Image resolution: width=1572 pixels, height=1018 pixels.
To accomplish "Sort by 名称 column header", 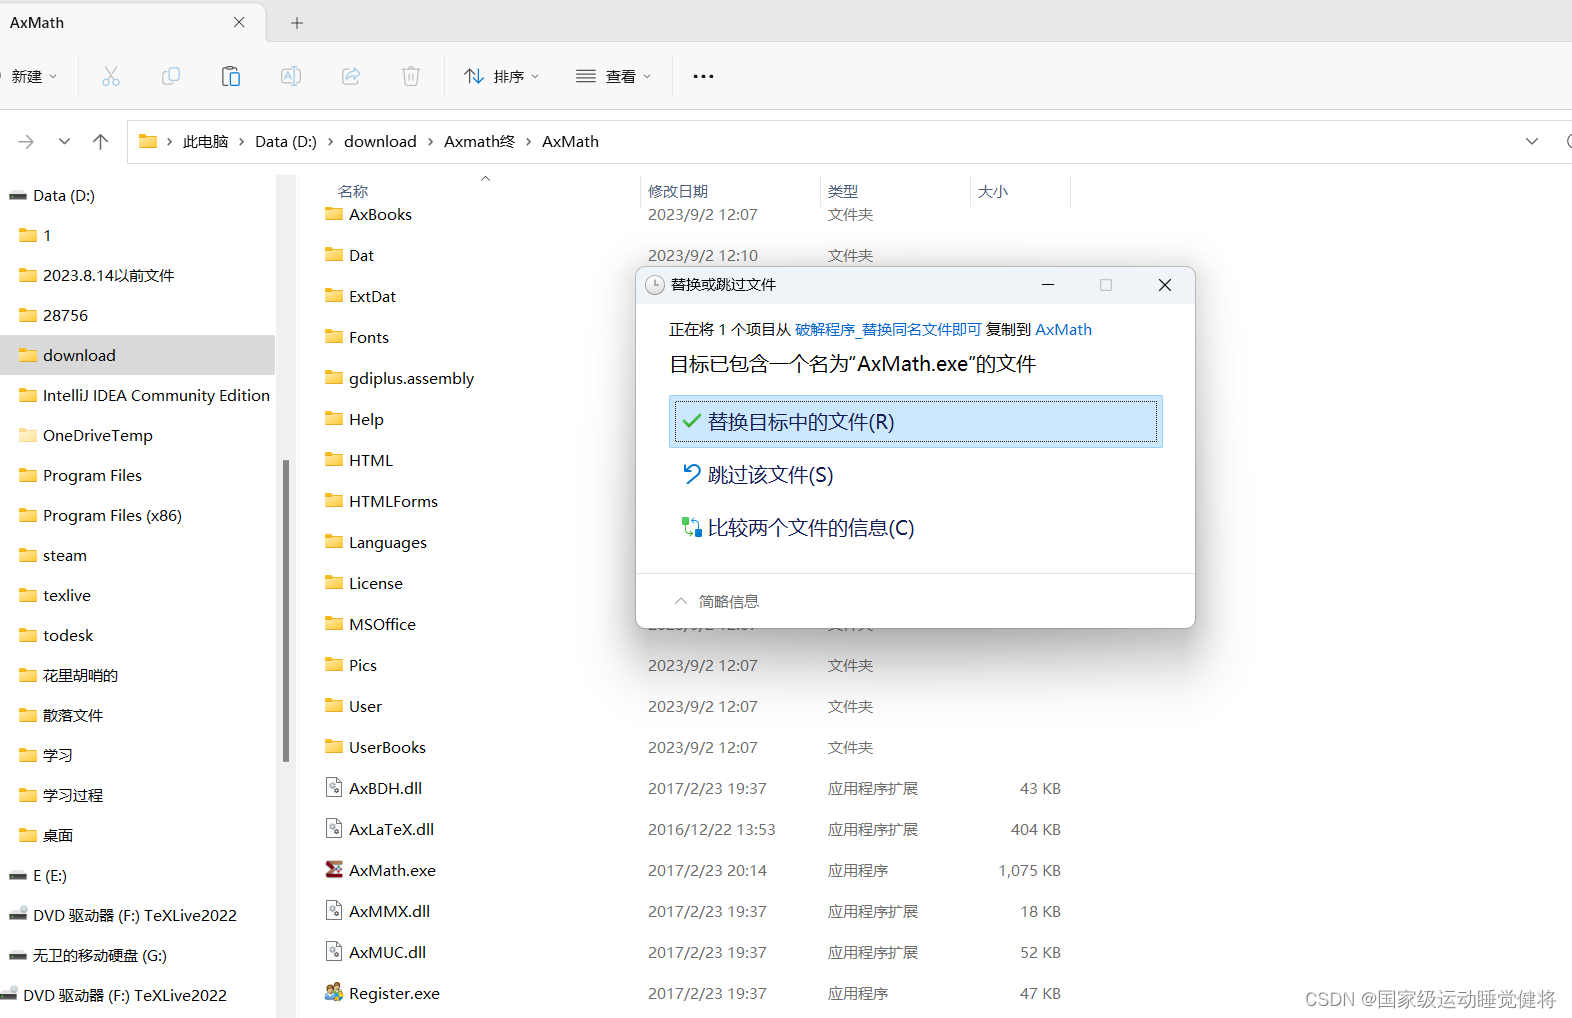I will [x=353, y=191].
